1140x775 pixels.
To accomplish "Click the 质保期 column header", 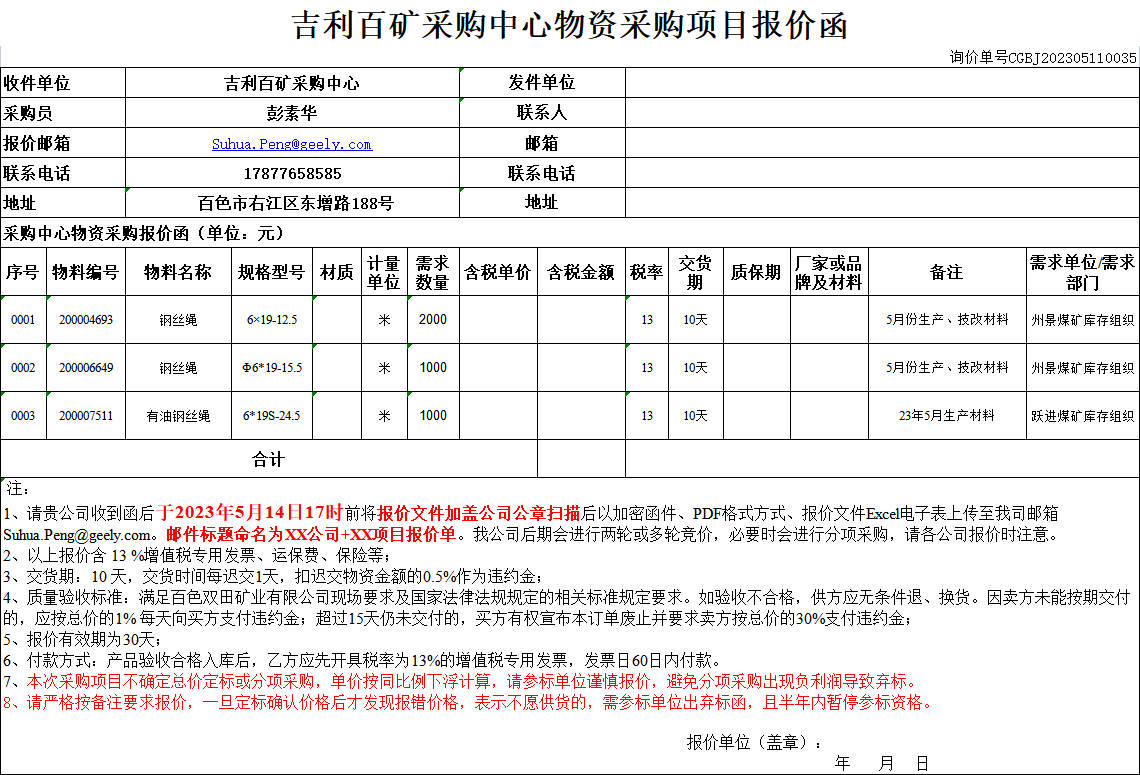I will 756,272.
